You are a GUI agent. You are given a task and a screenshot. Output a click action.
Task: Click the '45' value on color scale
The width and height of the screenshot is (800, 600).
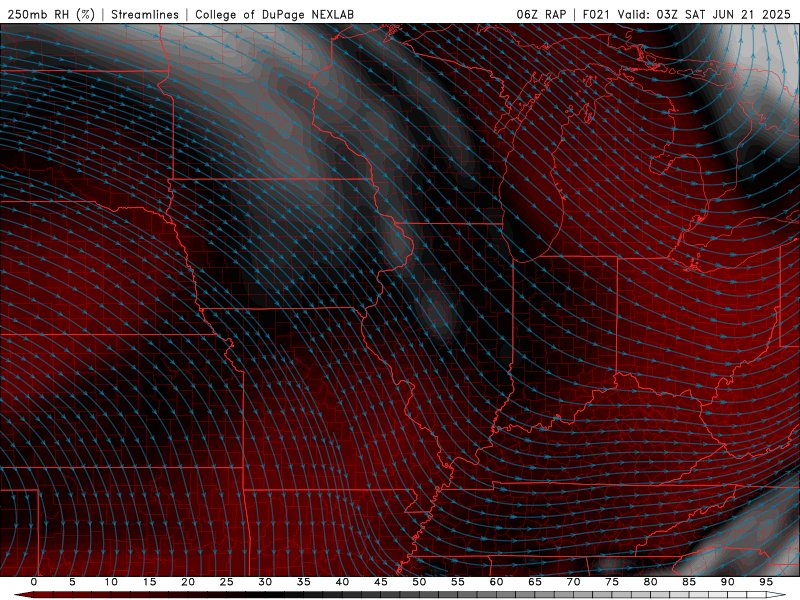tap(381, 582)
